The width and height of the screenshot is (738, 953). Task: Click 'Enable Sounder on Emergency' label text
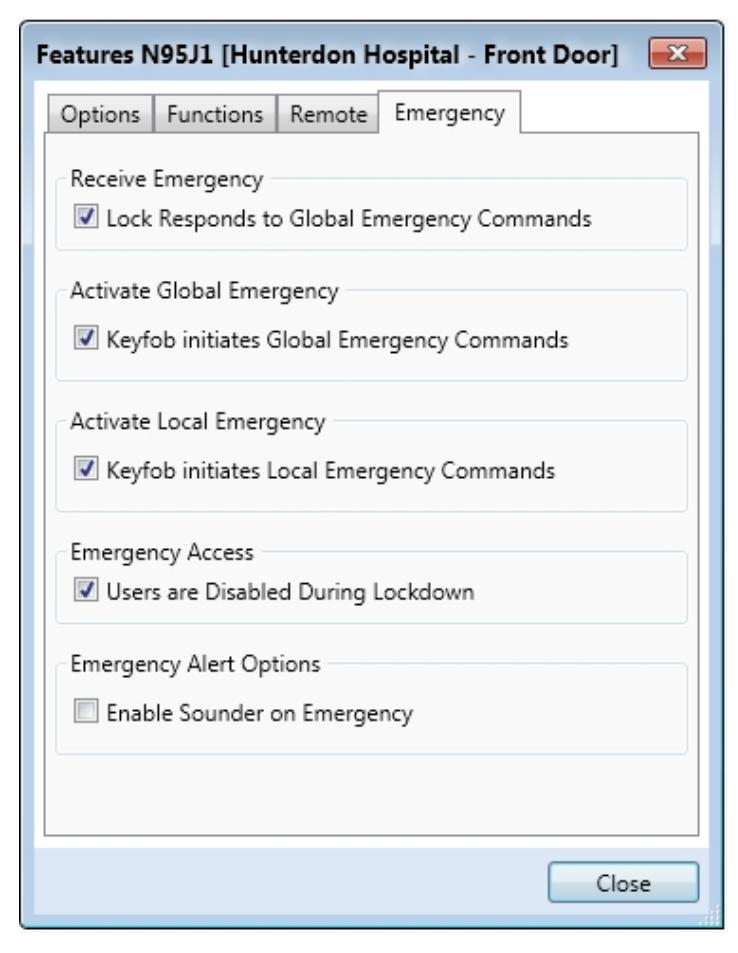[x=260, y=713]
